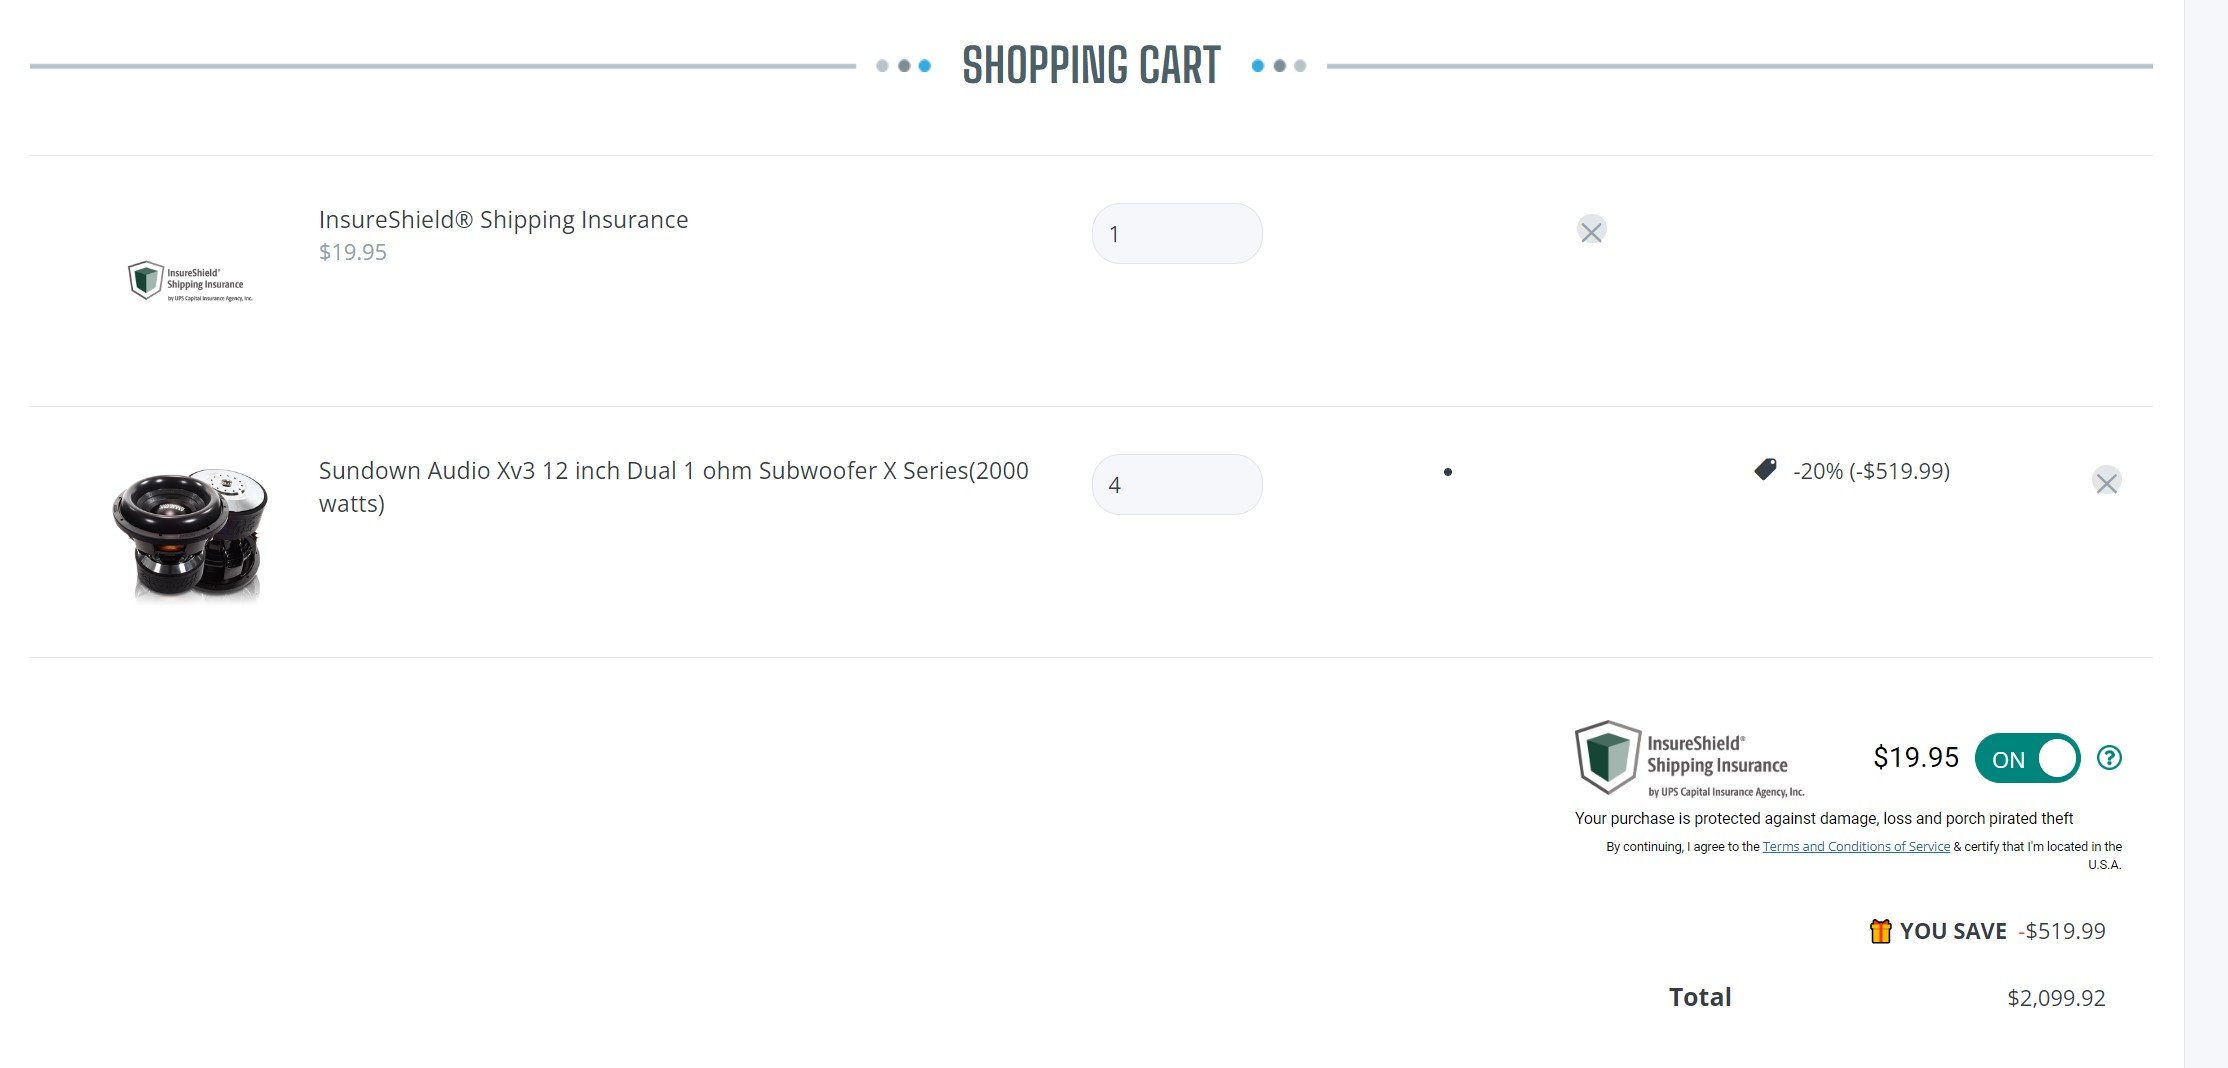Image resolution: width=2228 pixels, height=1068 pixels.
Task: Click the -20% (-$519.99) discount label
Action: [1871, 471]
